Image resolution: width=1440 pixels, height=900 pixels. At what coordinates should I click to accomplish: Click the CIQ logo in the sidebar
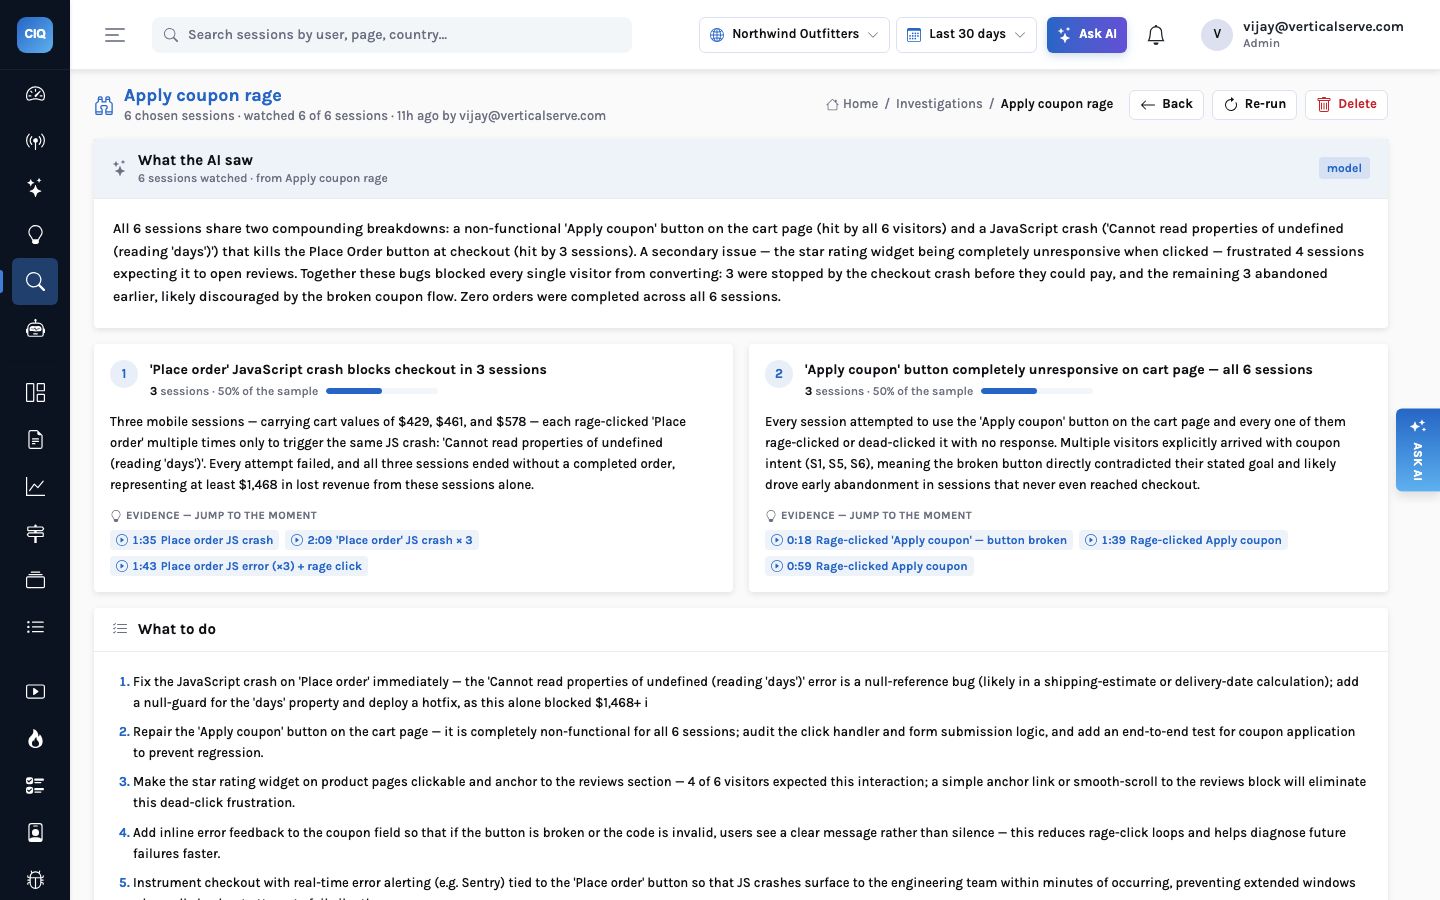click(x=35, y=34)
